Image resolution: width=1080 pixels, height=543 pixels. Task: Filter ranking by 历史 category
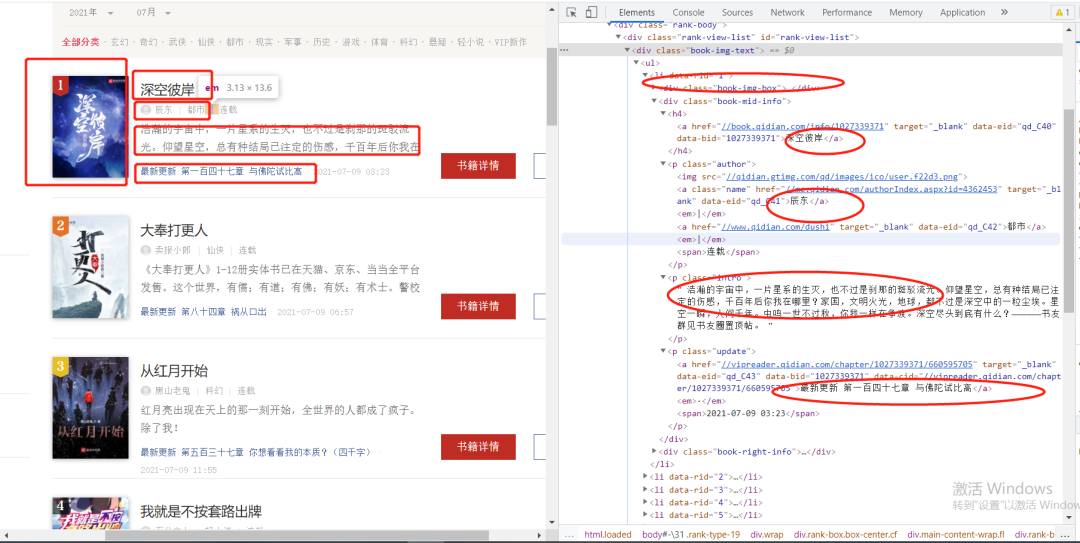click(x=322, y=42)
